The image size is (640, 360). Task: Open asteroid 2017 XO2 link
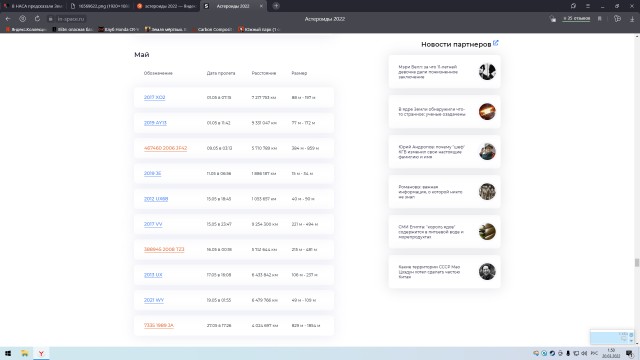154,98
